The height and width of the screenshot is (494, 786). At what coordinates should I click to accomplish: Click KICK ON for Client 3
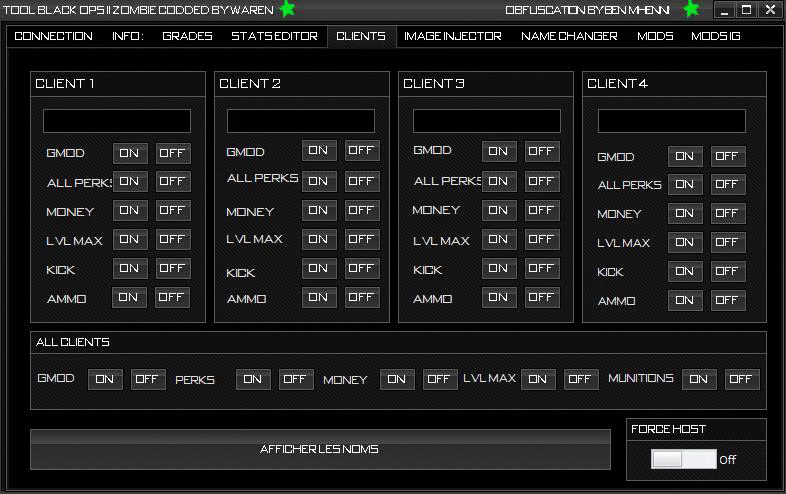pos(499,268)
